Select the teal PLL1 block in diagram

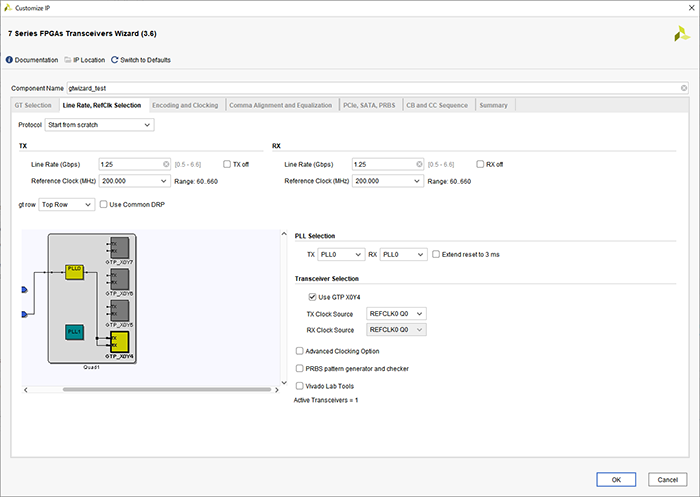[x=75, y=332]
